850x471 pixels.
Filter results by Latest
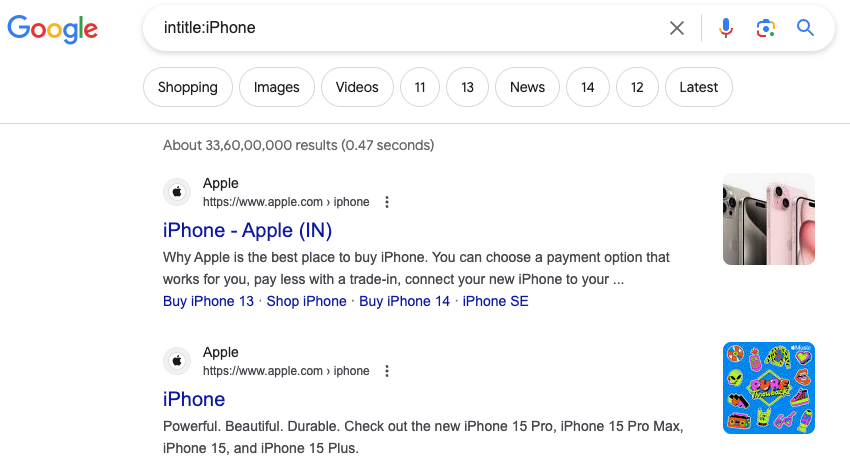coord(698,87)
